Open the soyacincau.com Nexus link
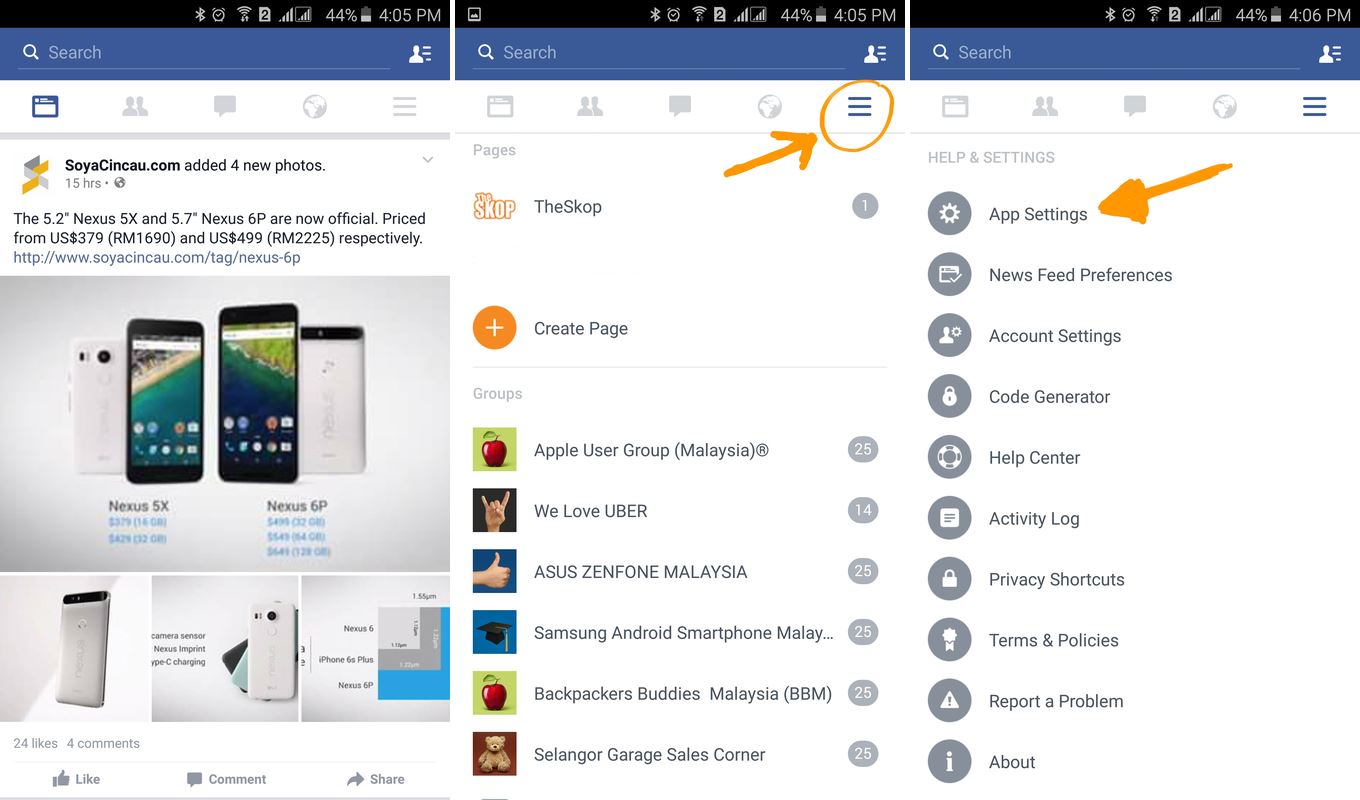 click(155, 257)
